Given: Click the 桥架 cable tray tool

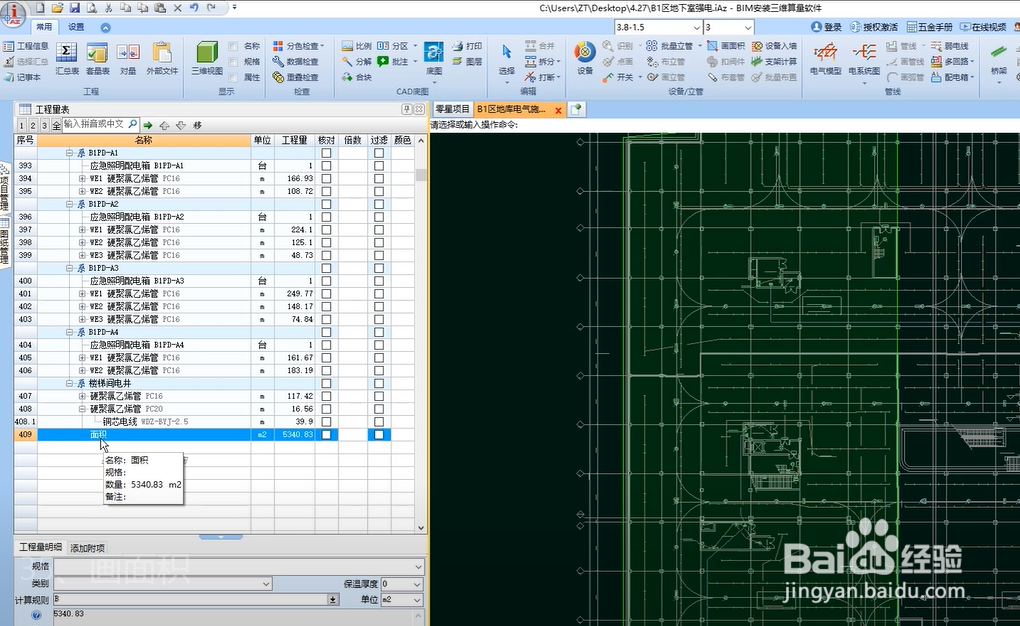Looking at the screenshot, I should point(999,59).
